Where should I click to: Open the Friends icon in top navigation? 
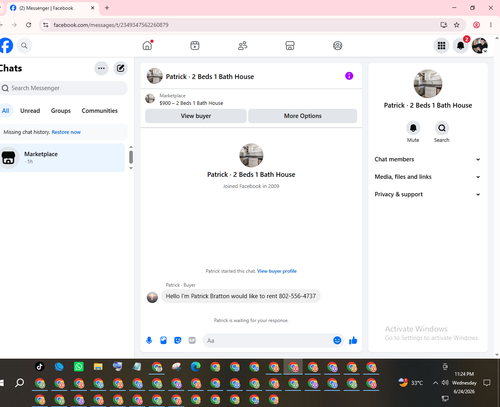point(243,46)
